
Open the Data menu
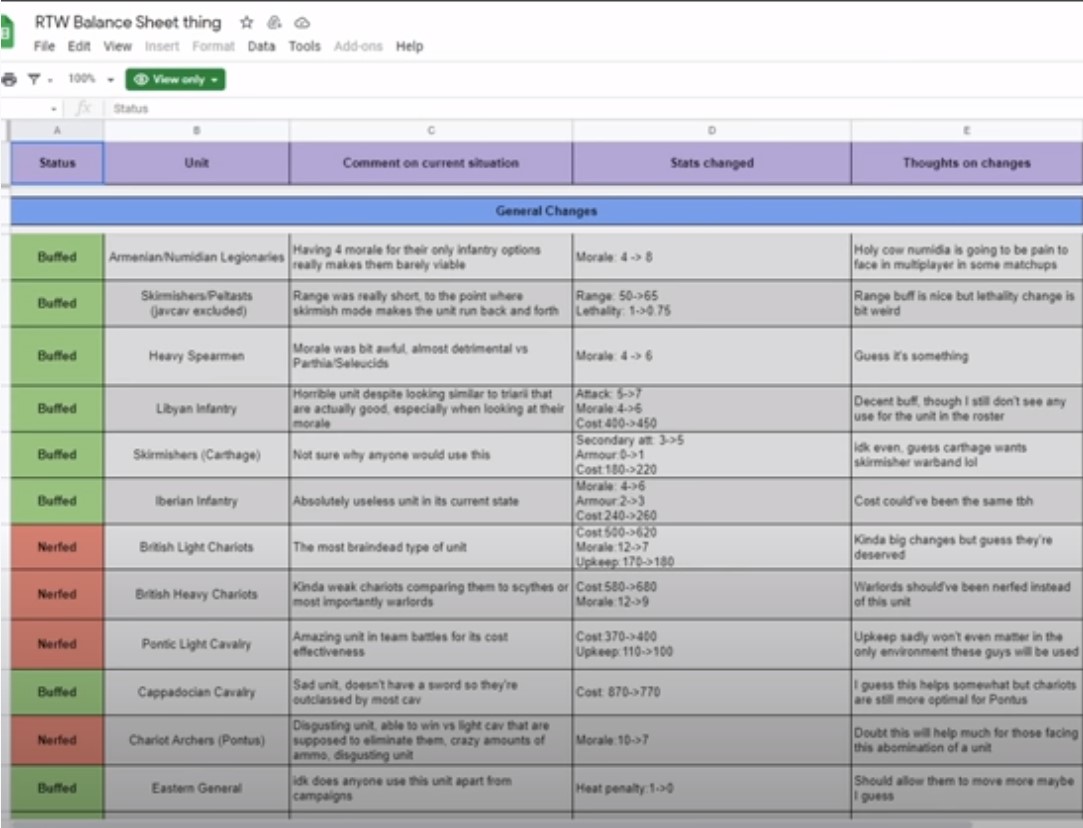pos(261,46)
